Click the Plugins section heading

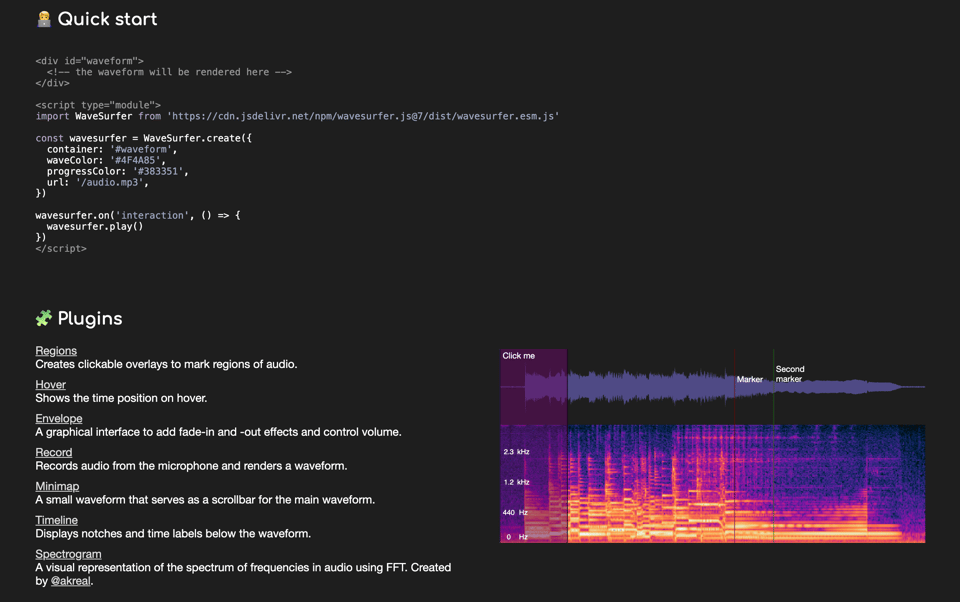coord(90,318)
